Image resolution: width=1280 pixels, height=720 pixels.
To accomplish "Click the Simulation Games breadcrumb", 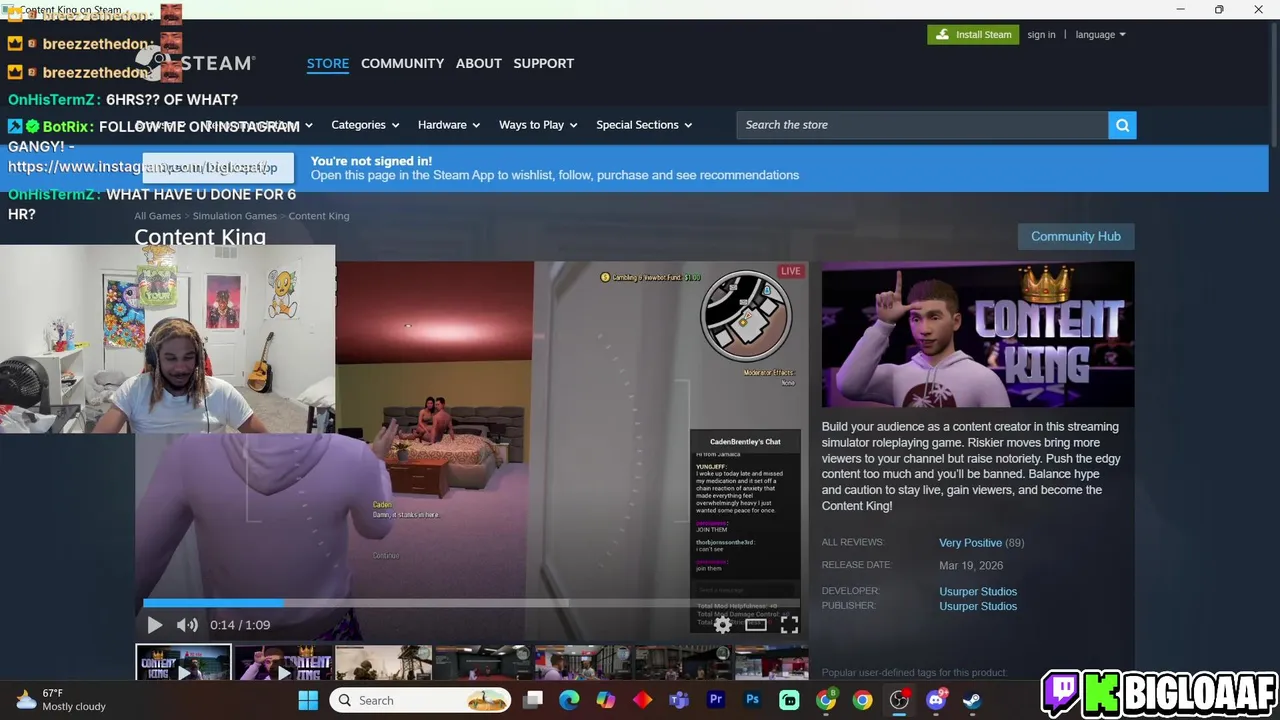I will click(234, 216).
